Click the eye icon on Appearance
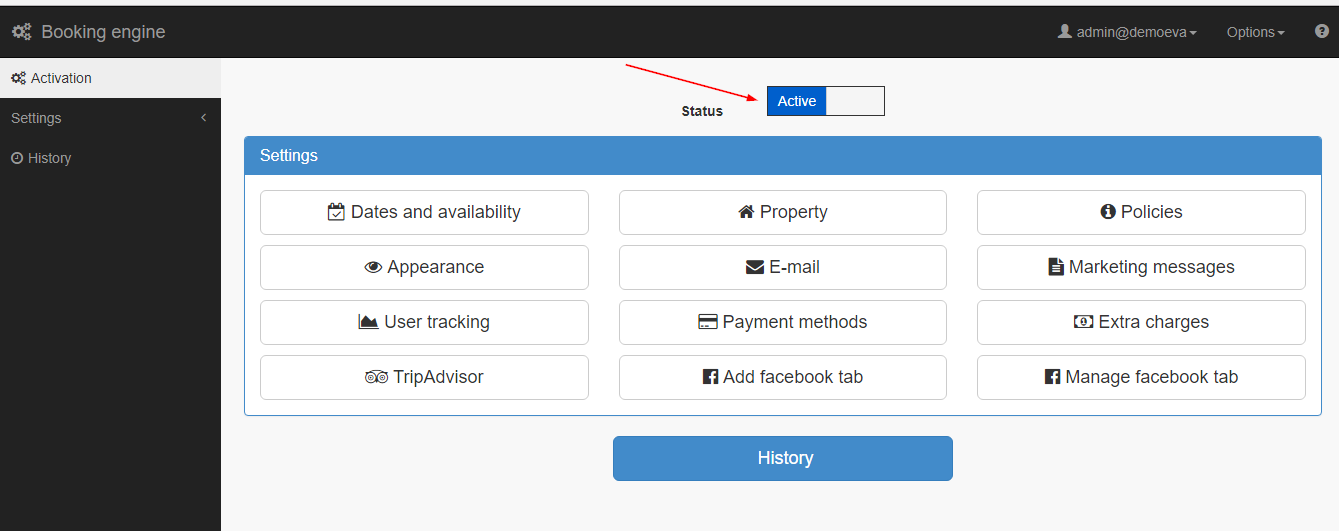This screenshot has height=531, width=1339. click(x=373, y=267)
